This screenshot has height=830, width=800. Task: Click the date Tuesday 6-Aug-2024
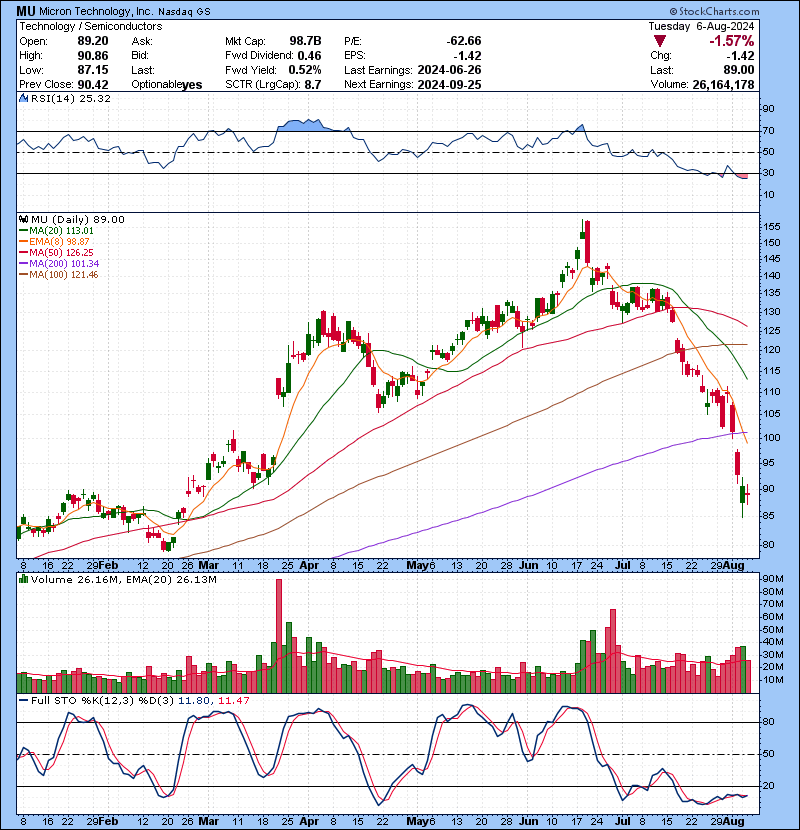pyautogui.click(x=702, y=26)
